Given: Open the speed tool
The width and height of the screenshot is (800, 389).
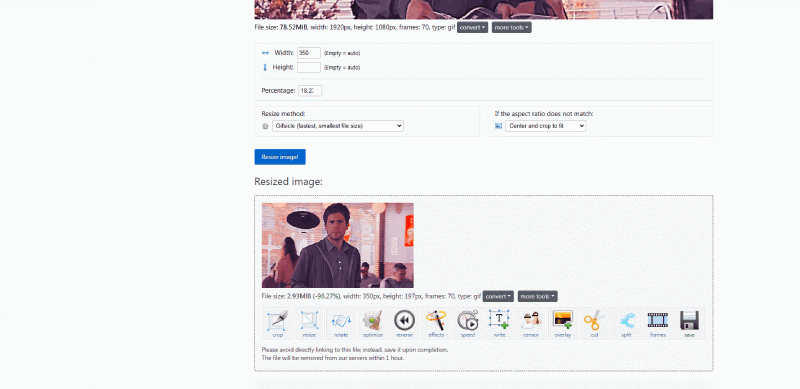Looking at the screenshot, I should coord(467,324).
